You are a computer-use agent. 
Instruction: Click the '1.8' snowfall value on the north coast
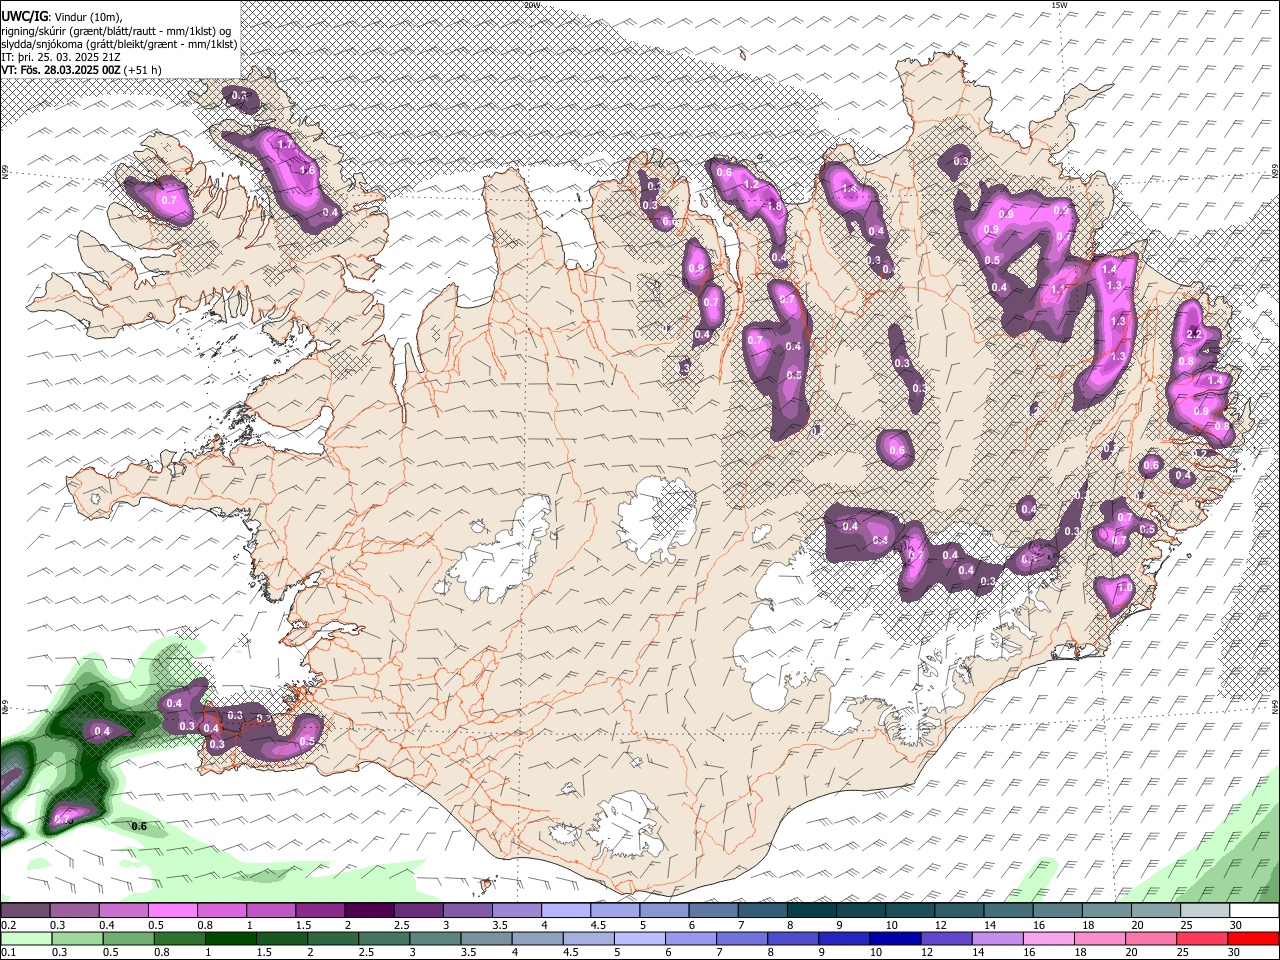[773, 206]
